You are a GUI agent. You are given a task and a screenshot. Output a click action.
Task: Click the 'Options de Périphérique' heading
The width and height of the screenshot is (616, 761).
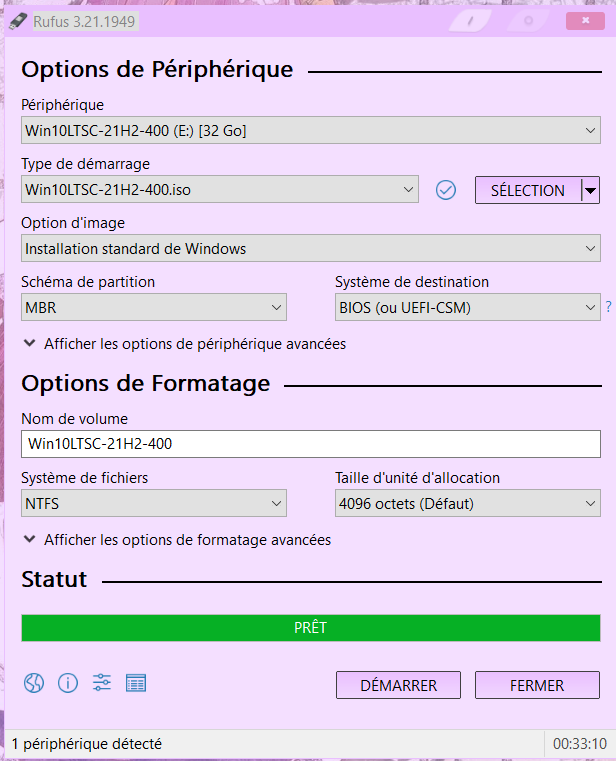click(x=157, y=69)
